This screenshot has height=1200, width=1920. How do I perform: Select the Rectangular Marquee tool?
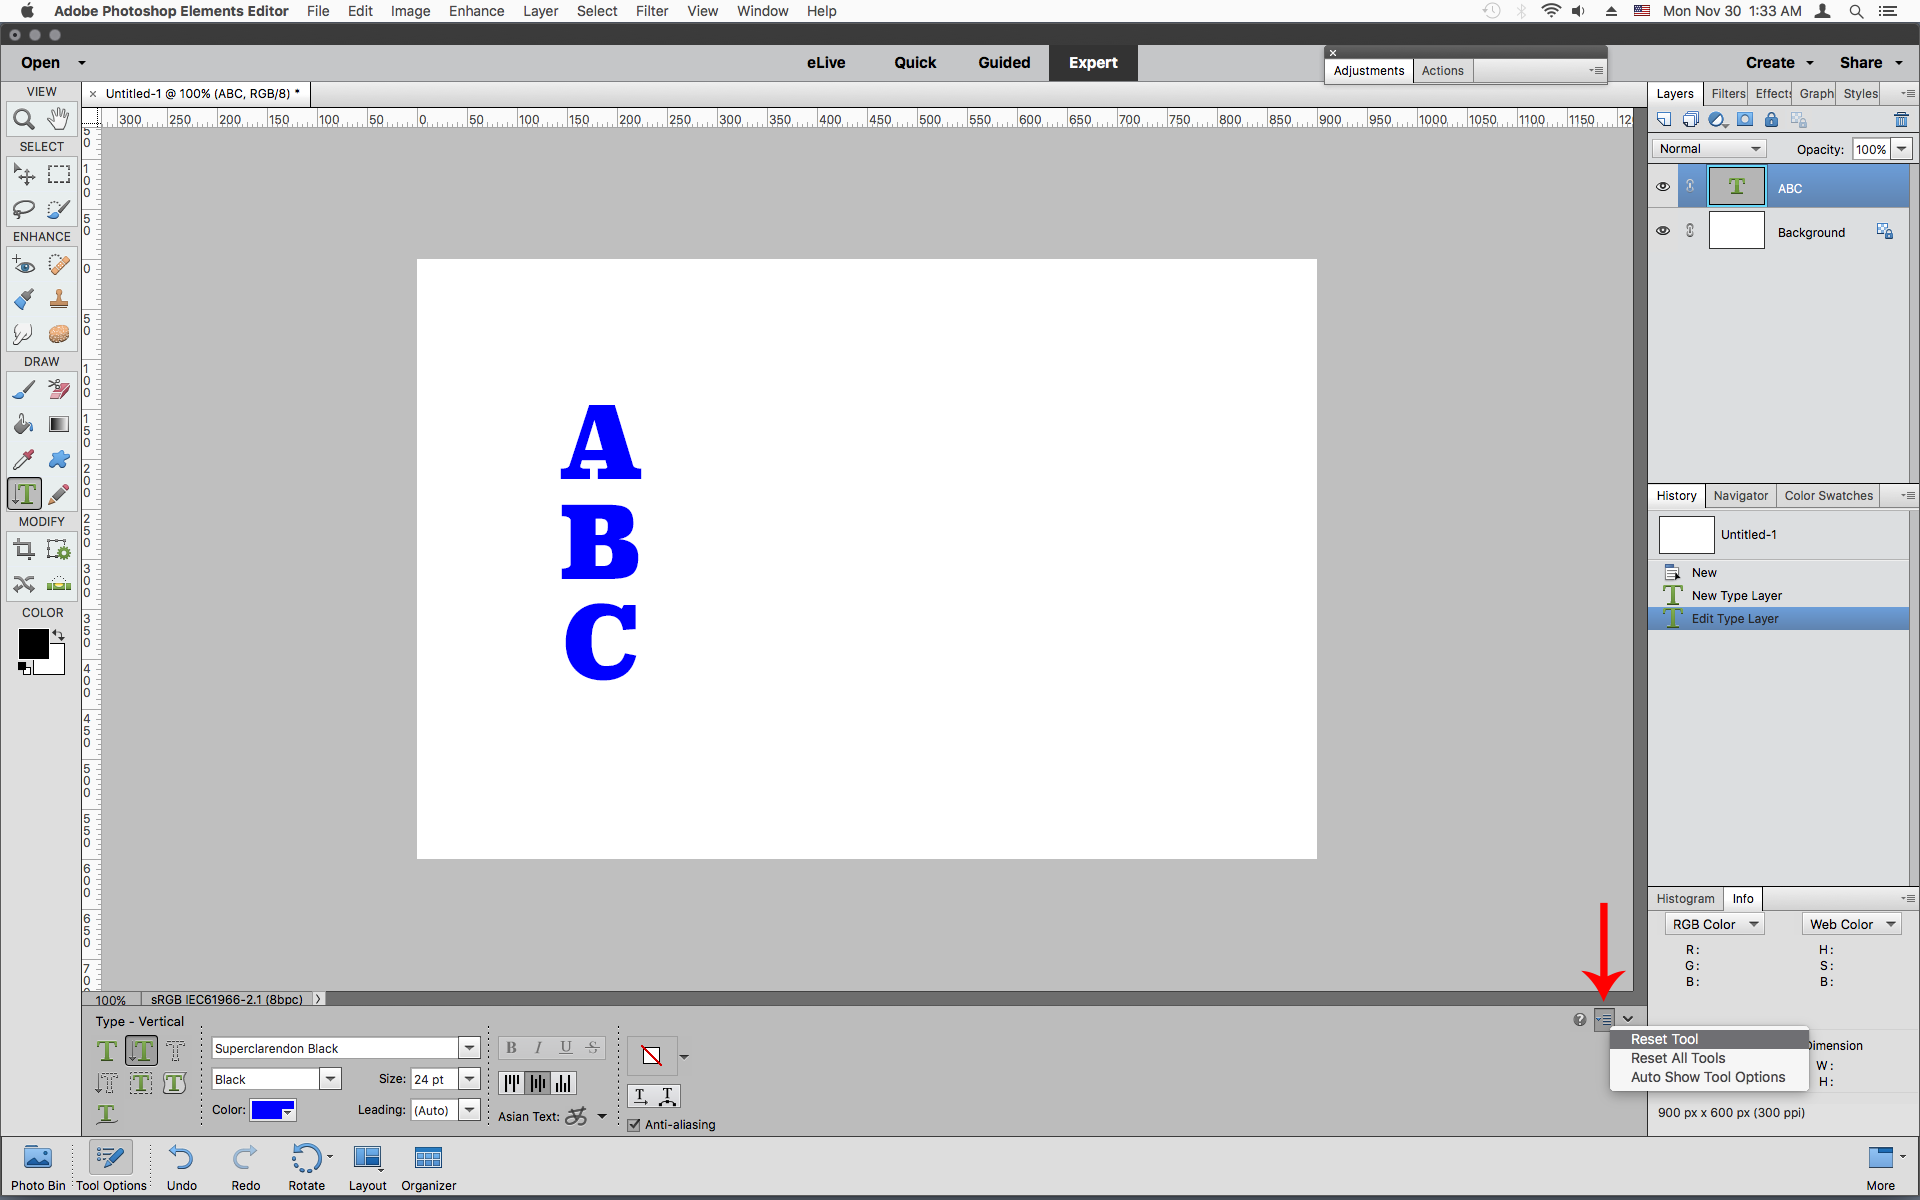tap(58, 174)
